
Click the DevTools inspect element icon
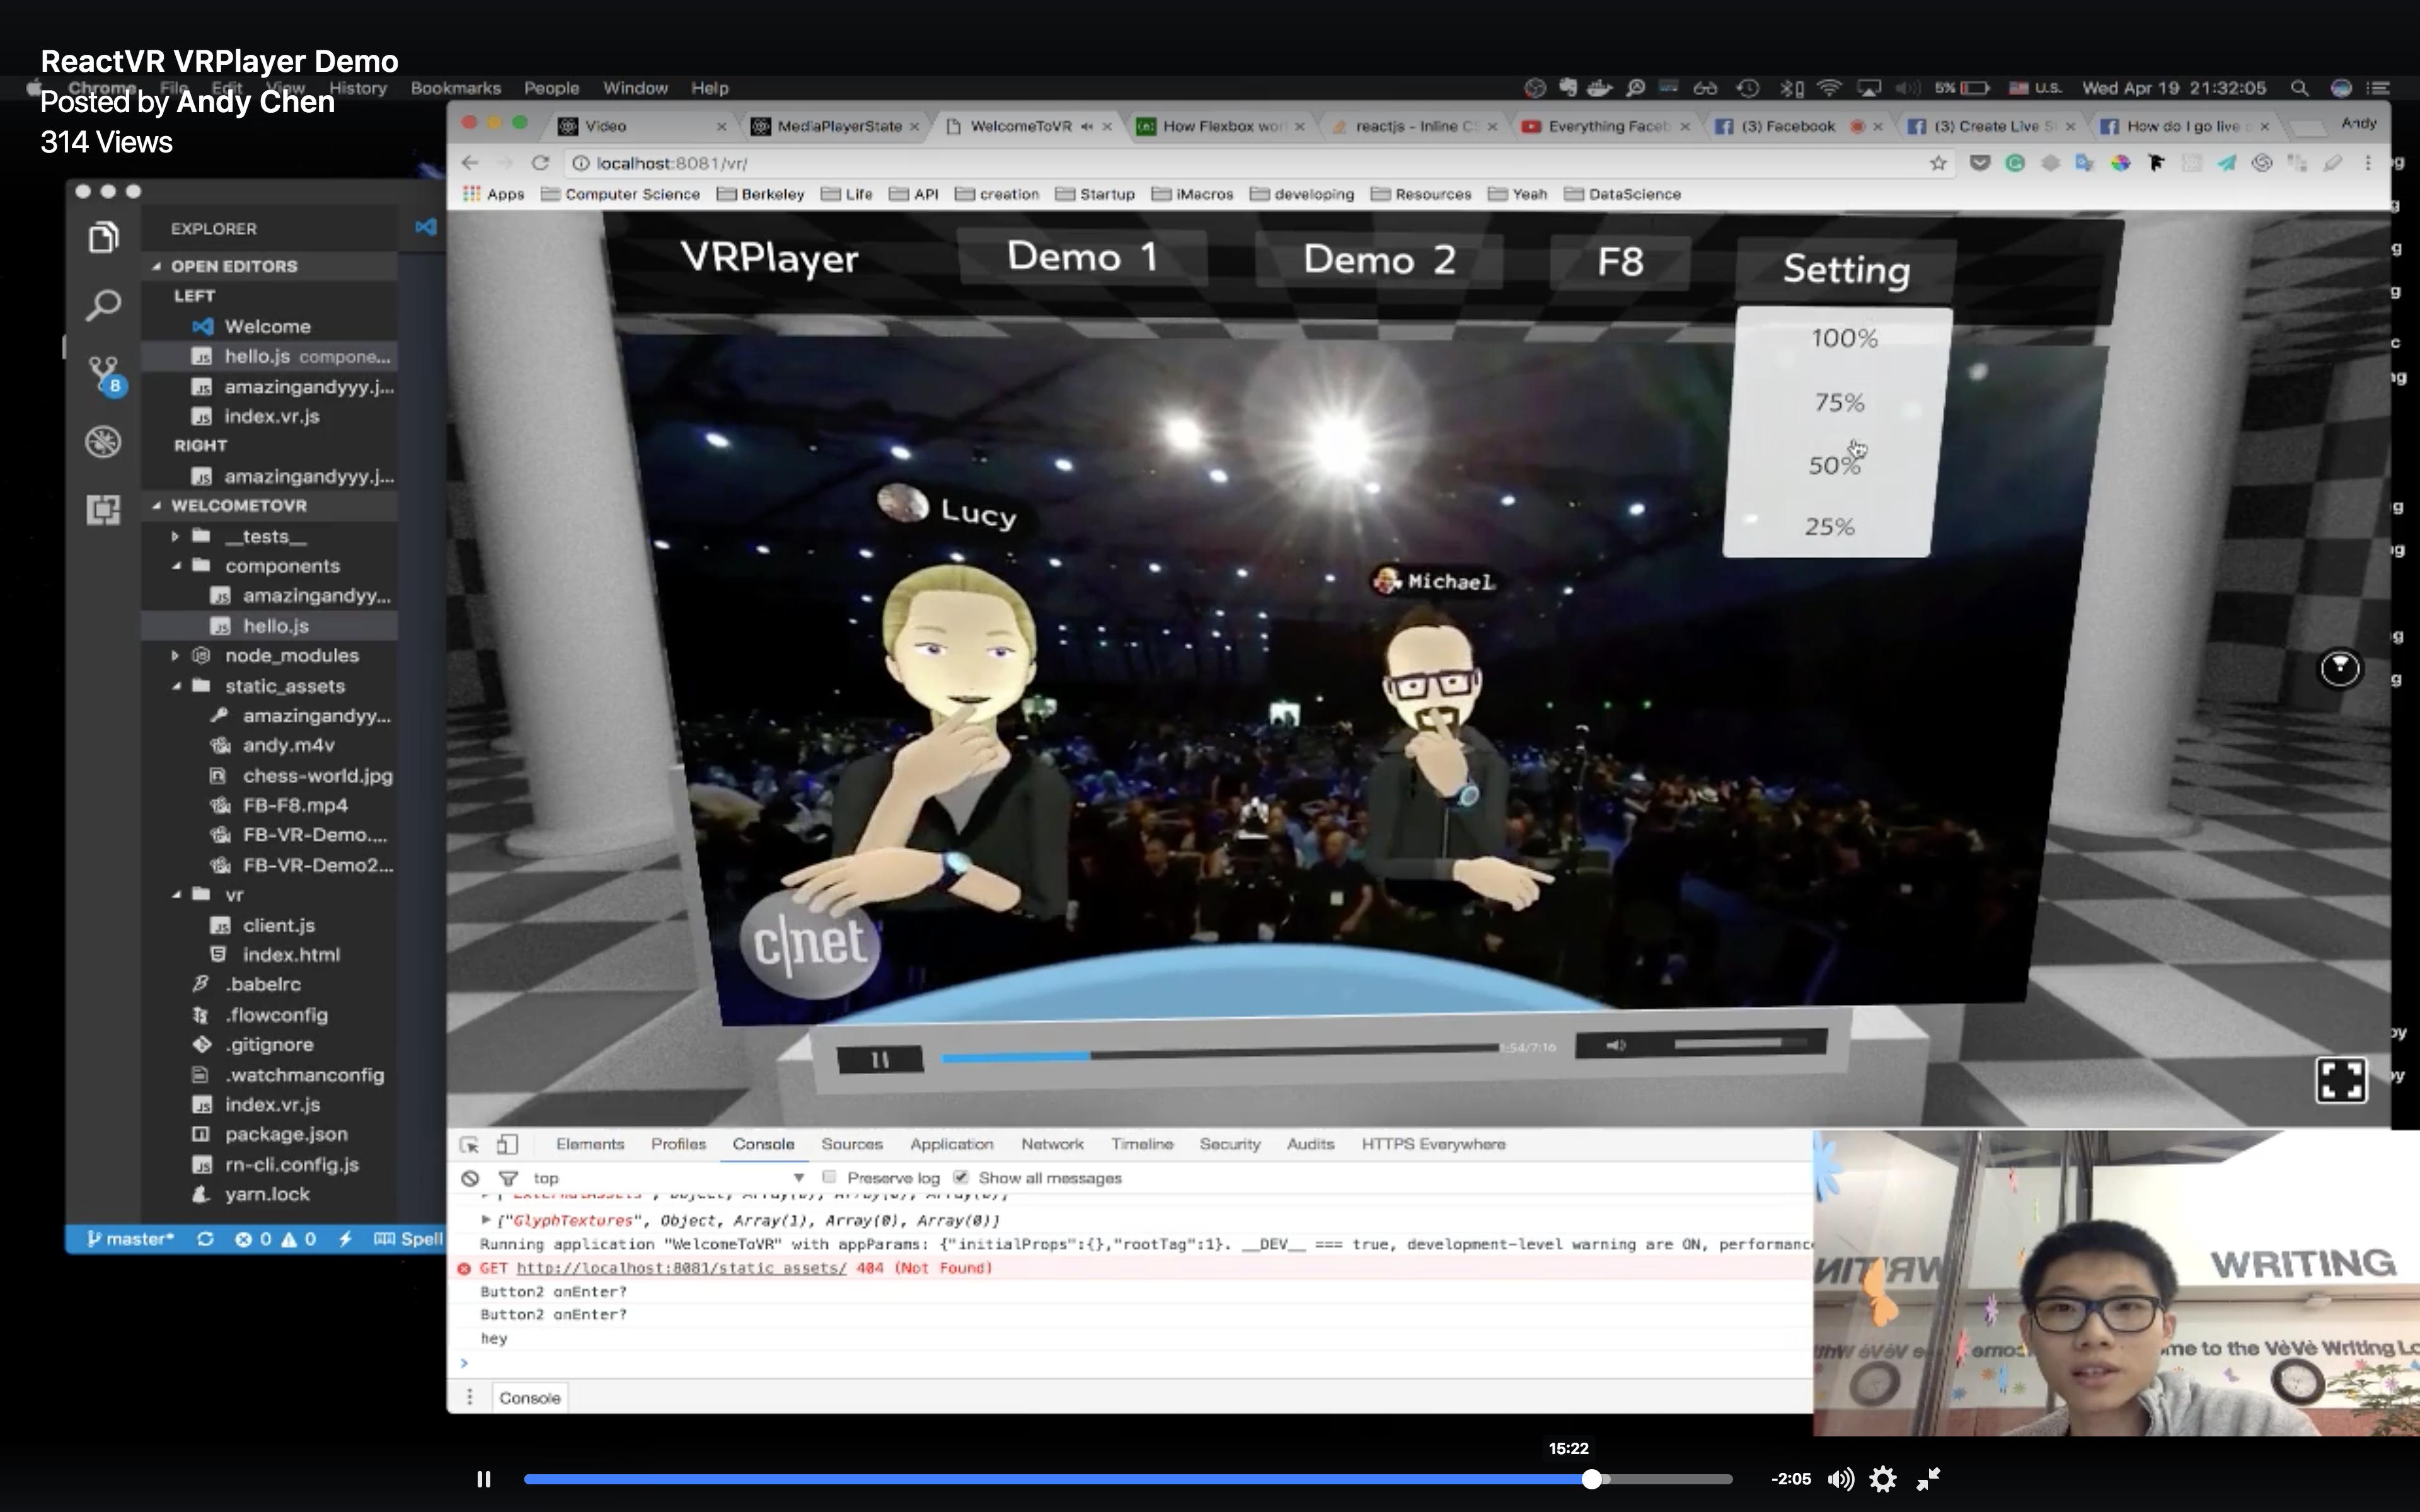pyautogui.click(x=469, y=1145)
